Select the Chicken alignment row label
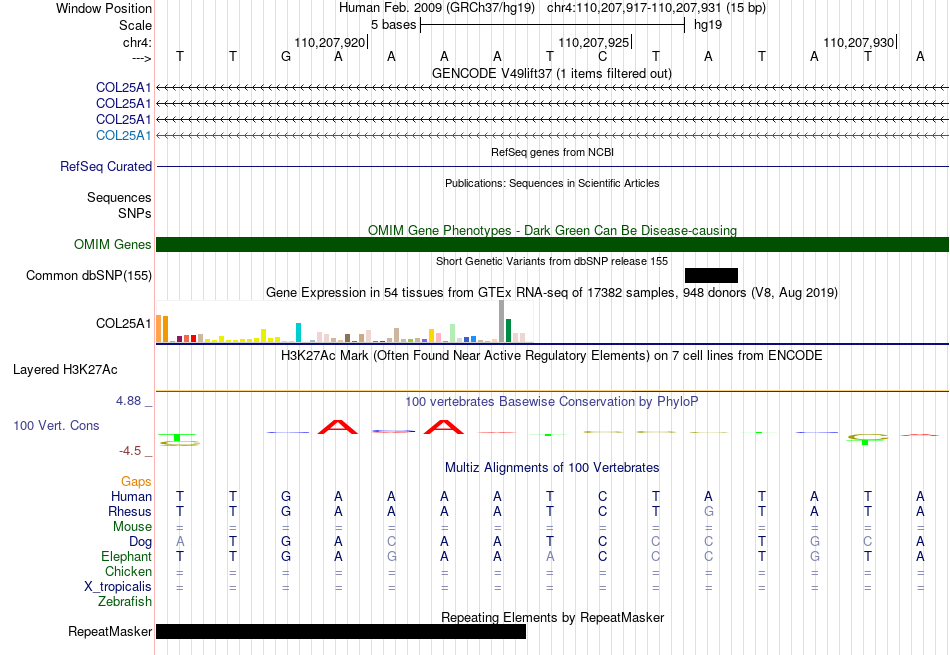 coord(128,571)
